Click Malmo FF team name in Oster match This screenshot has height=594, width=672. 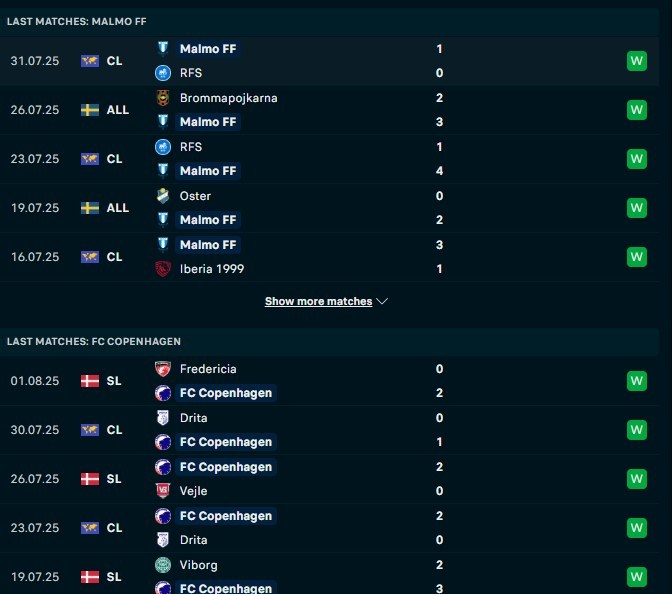(x=208, y=220)
